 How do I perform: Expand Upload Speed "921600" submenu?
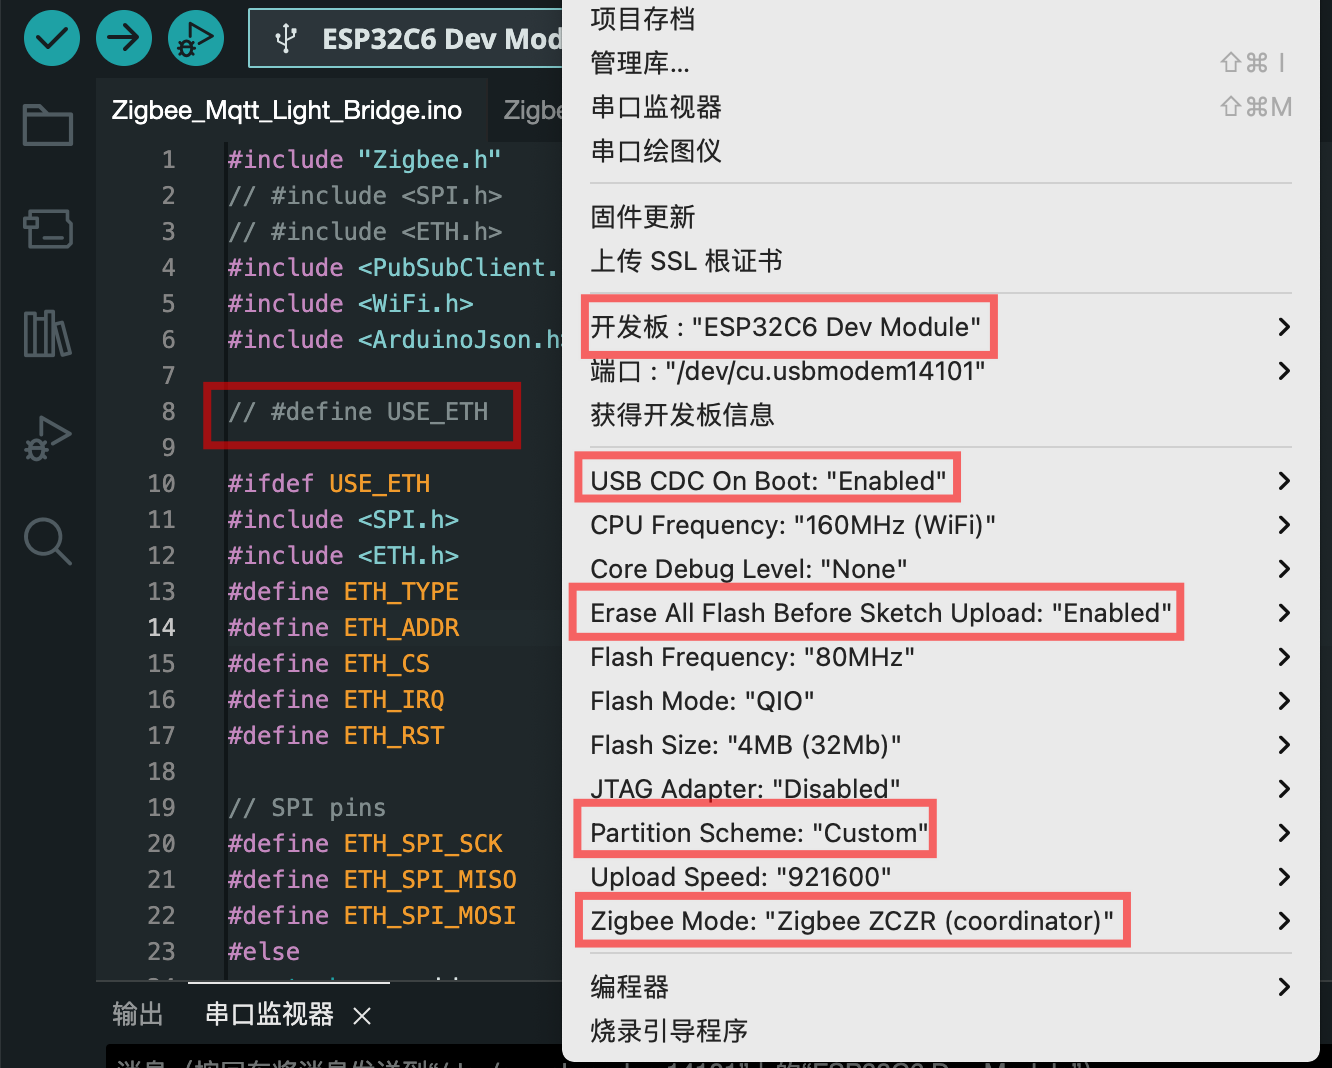[940, 877]
